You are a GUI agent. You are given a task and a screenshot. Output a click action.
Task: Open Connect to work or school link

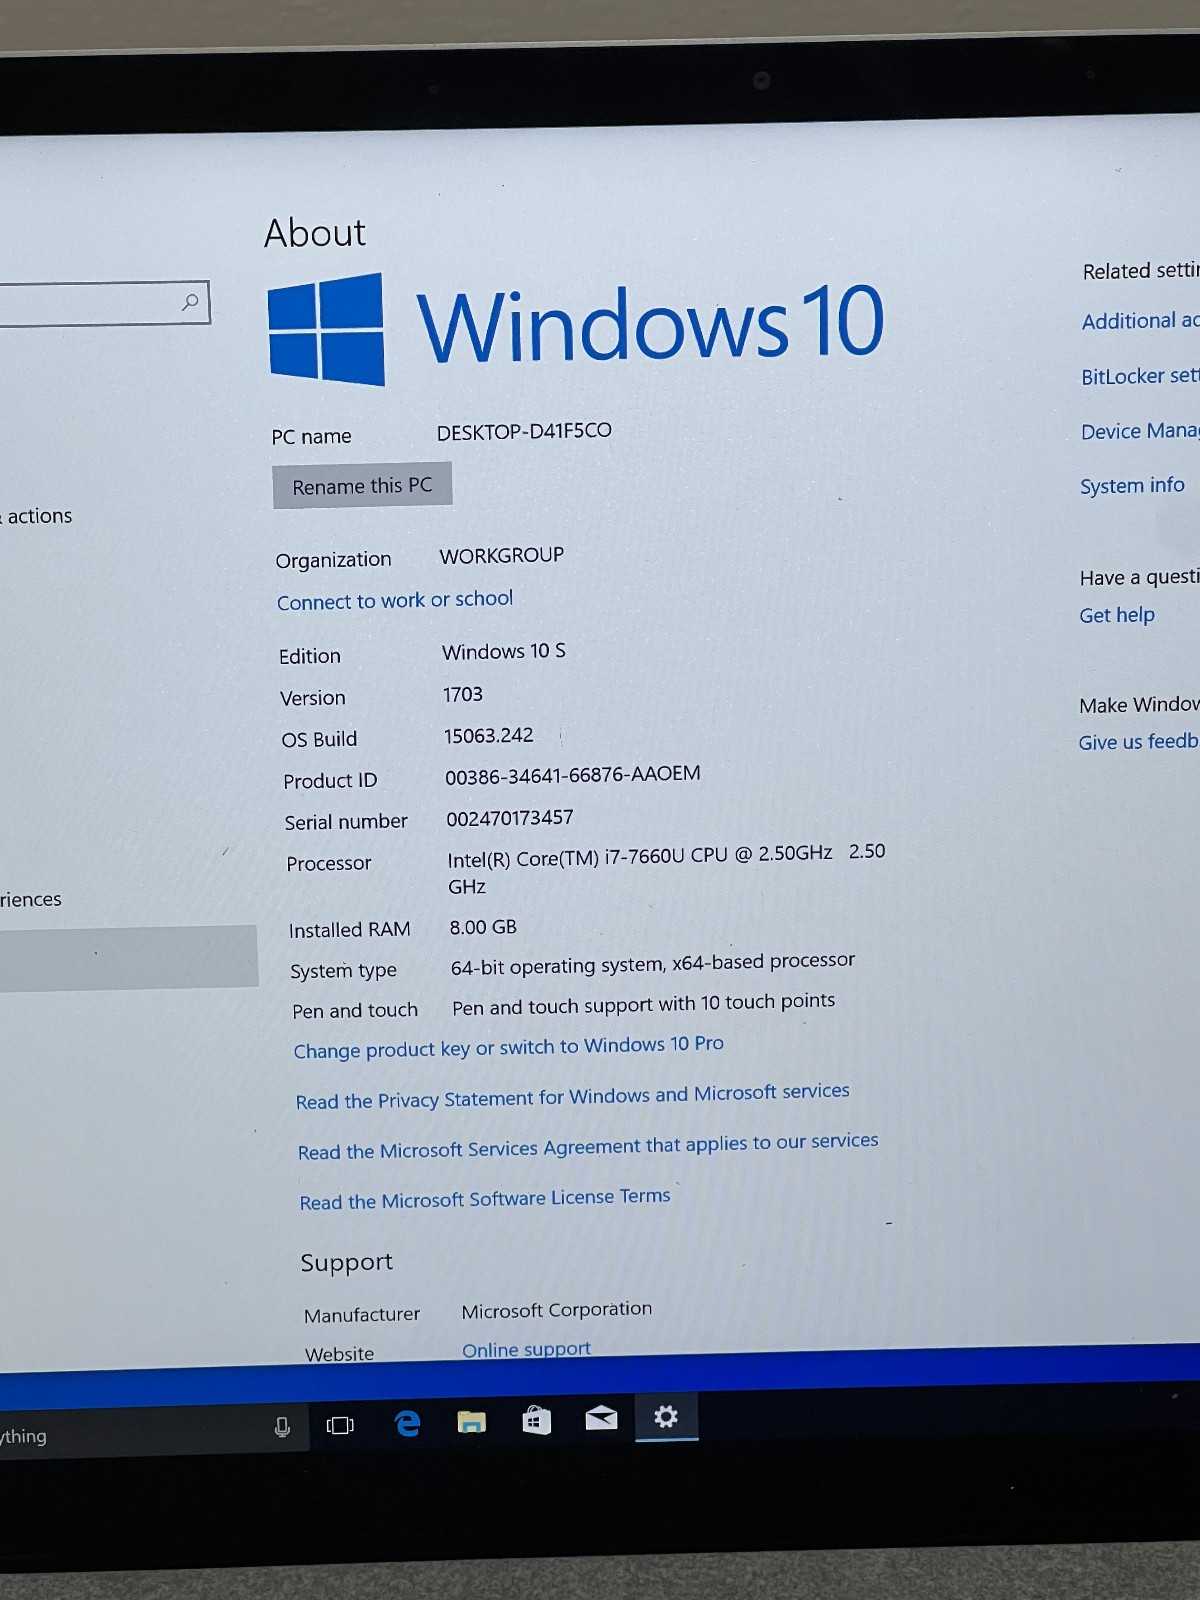[395, 600]
